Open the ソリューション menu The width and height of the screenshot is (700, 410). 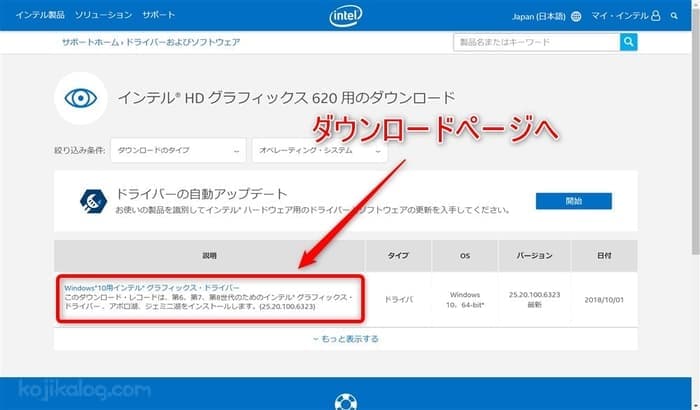tap(103, 15)
